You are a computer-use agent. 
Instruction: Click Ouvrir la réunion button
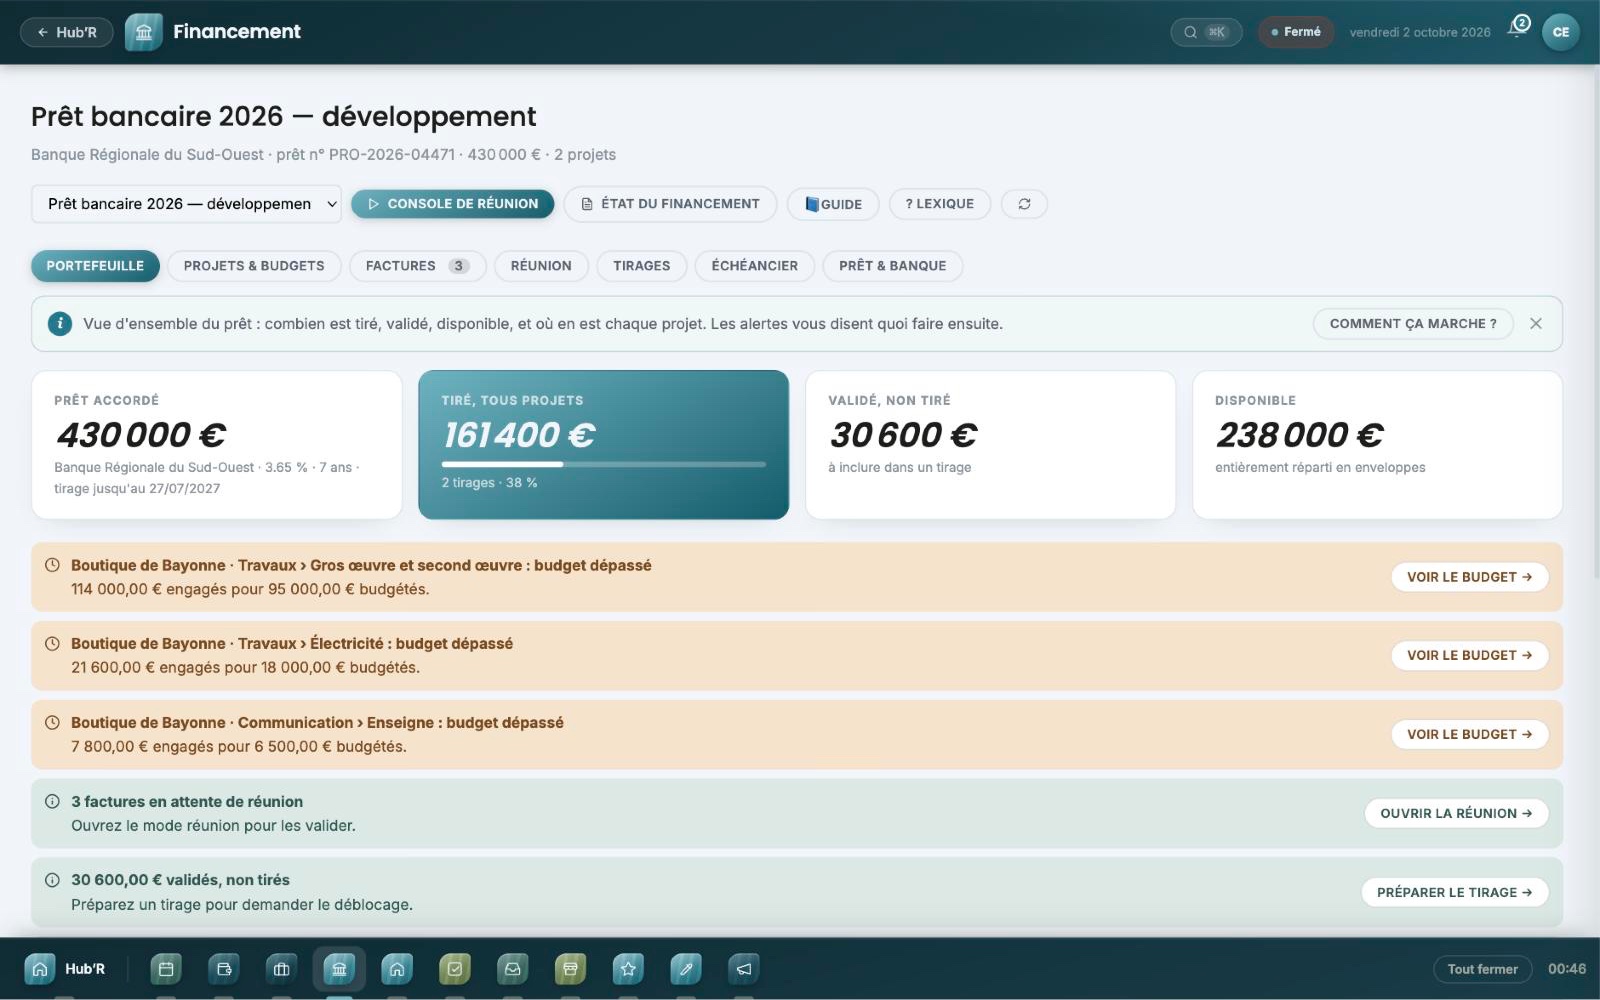coord(1456,813)
